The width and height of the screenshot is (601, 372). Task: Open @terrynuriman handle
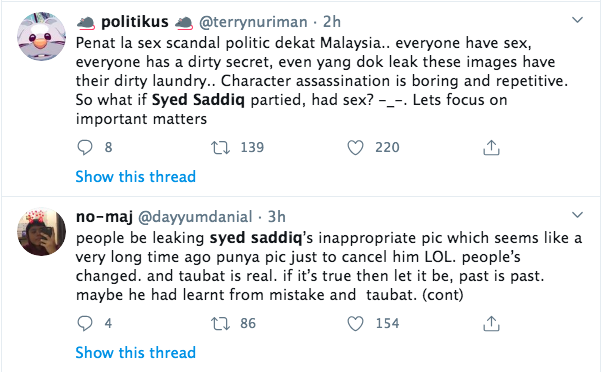click(253, 22)
